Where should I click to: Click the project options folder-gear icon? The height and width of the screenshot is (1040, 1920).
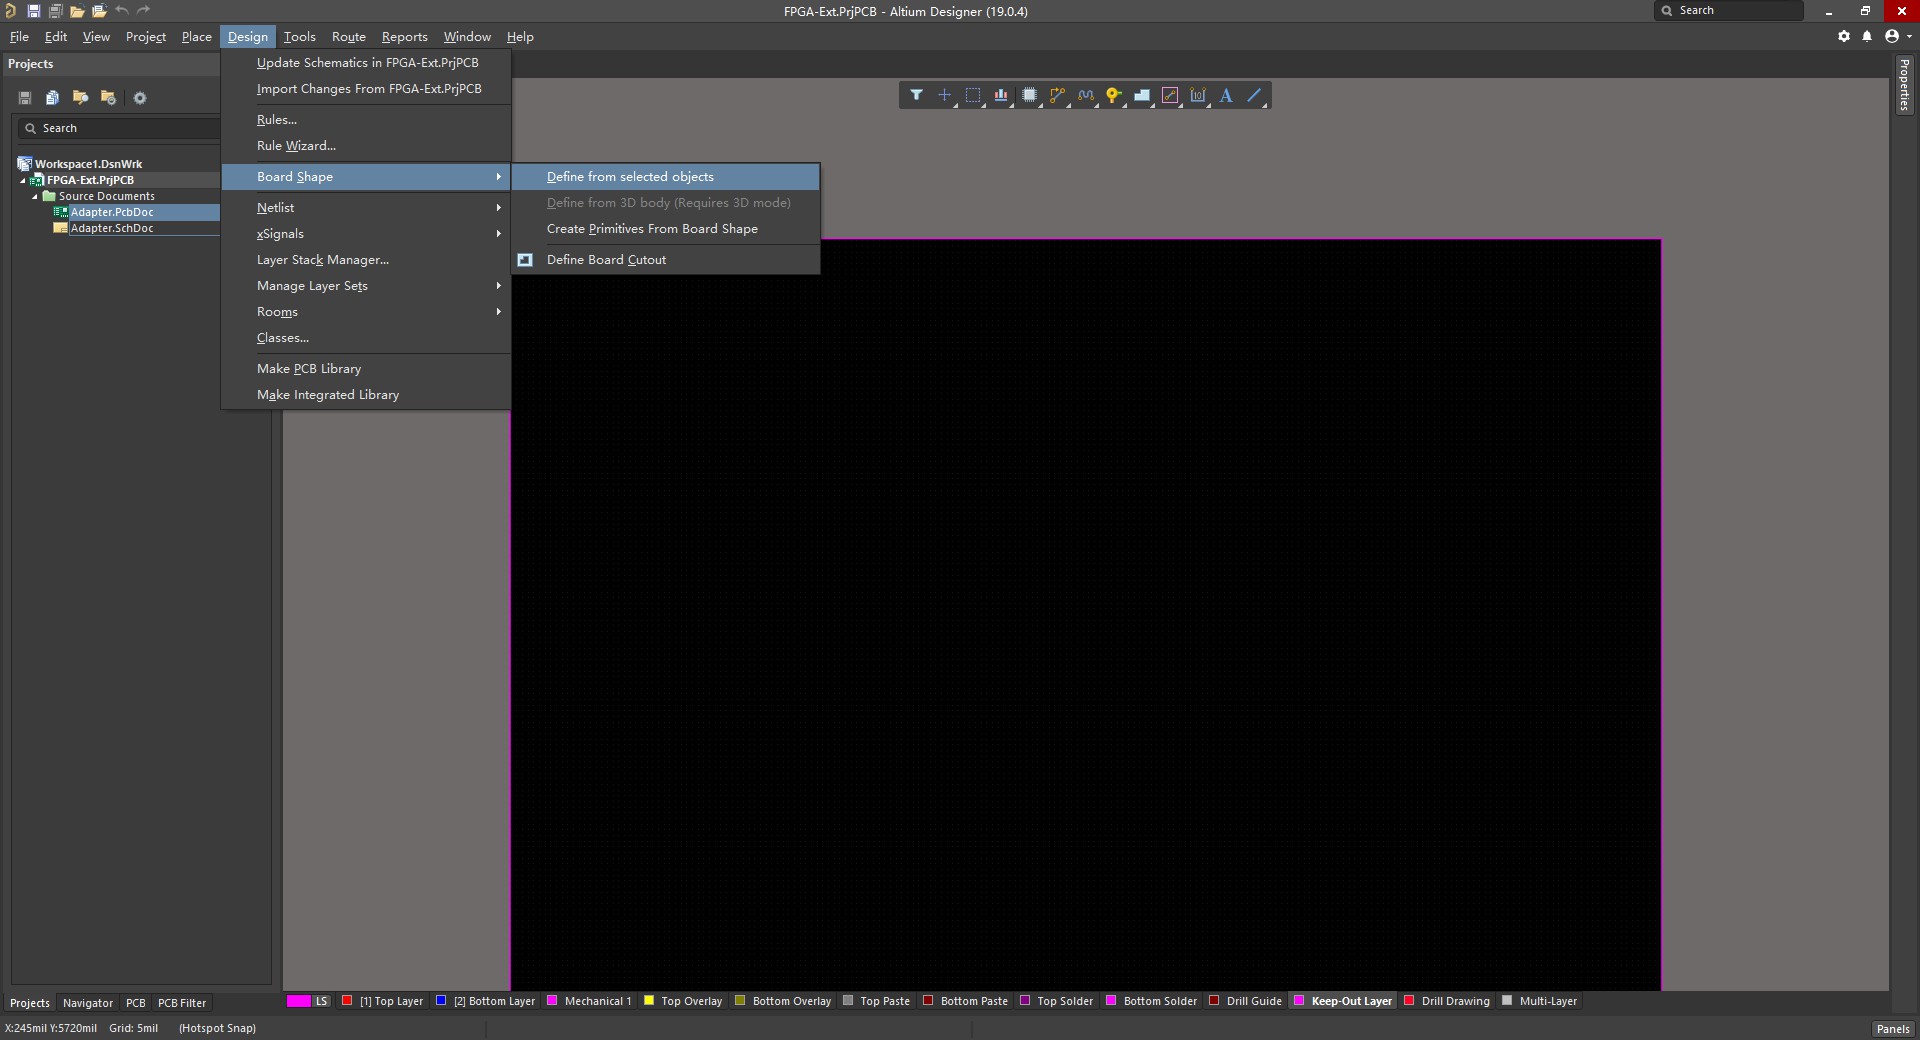pos(109,98)
